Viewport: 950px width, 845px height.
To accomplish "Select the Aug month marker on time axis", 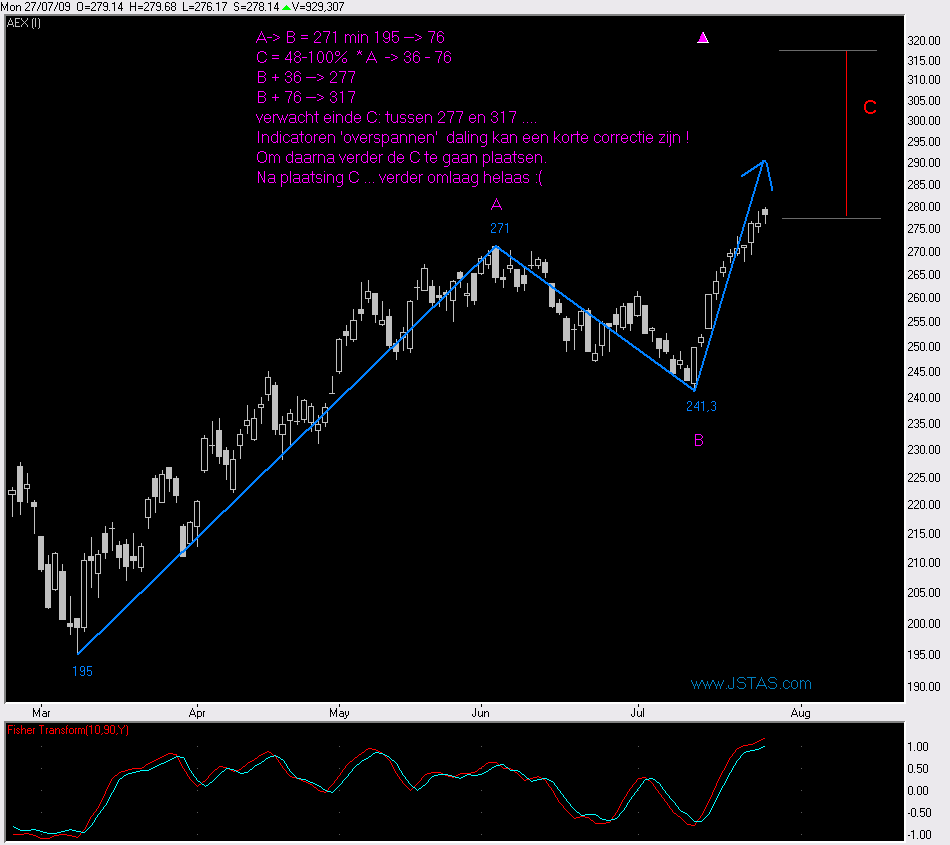I will (799, 713).
